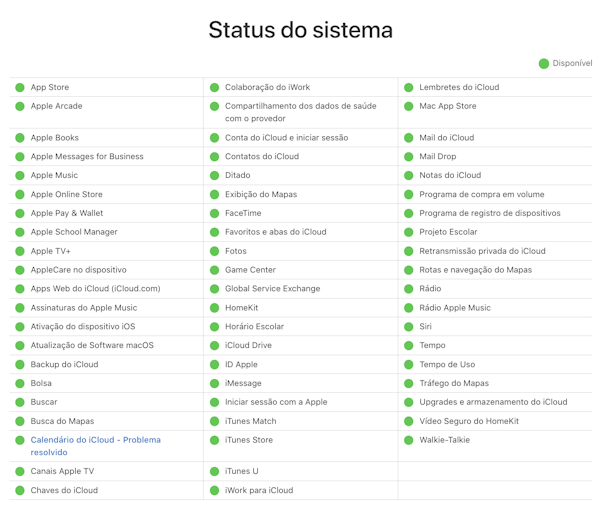Image resolution: width=608 pixels, height=511 pixels.
Task: Click the green status icon next to FaceTime
Action: (x=214, y=213)
